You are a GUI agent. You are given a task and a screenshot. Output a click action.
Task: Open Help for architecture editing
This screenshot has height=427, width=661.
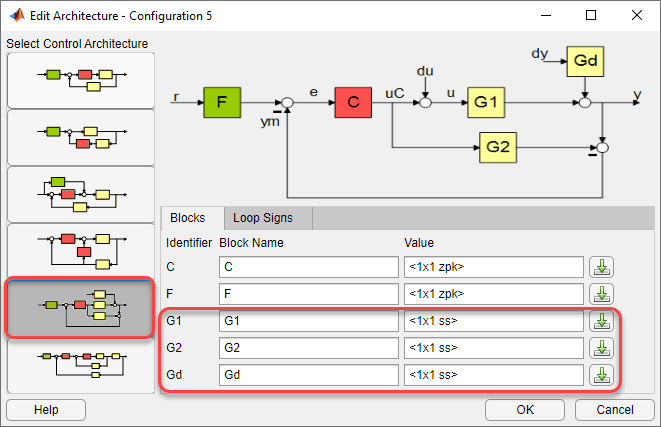(x=46, y=410)
